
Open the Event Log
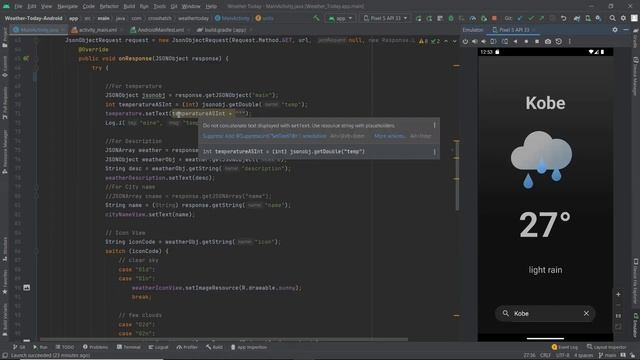(564, 347)
